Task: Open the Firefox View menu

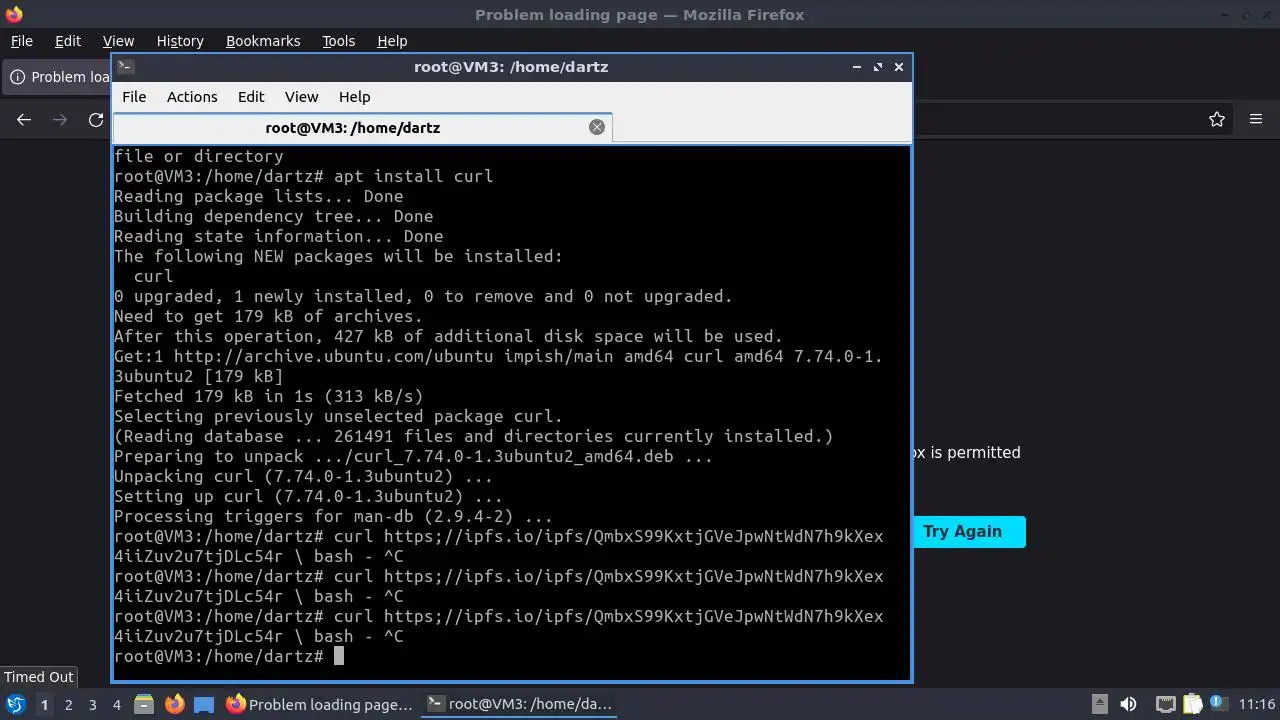Action: click(x=118, y=41)
